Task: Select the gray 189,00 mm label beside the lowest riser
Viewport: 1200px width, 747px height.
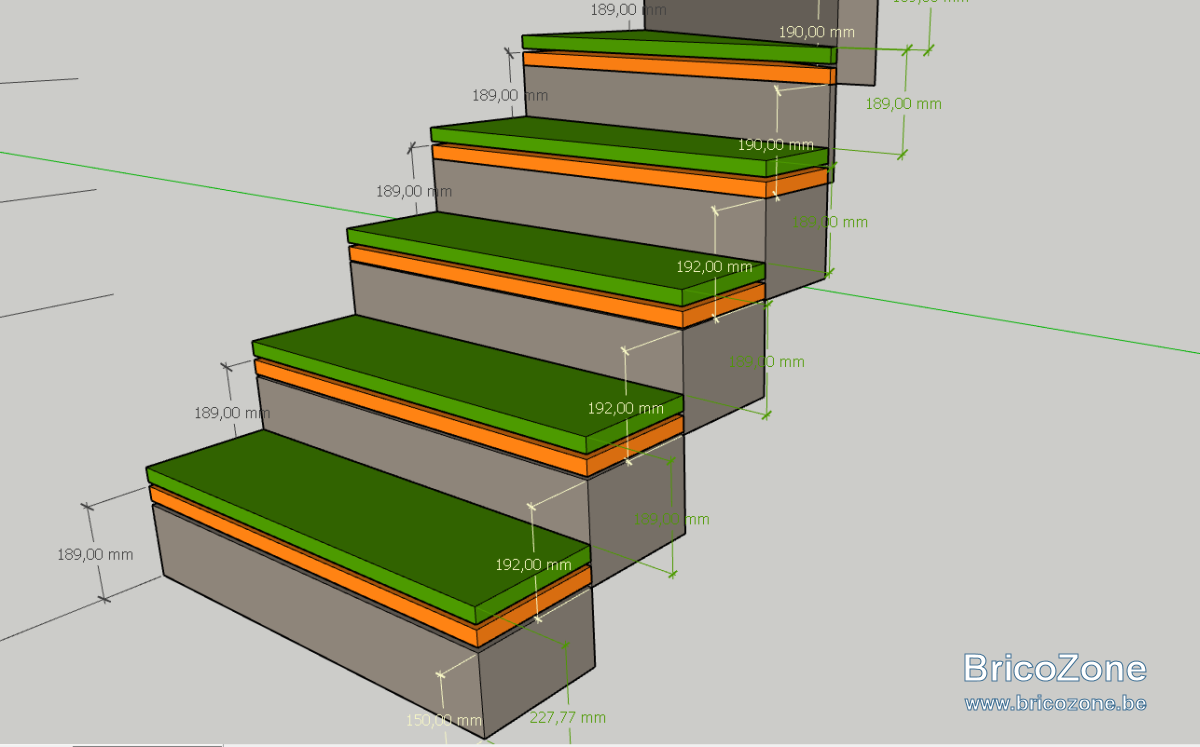Action: (95, 554)
